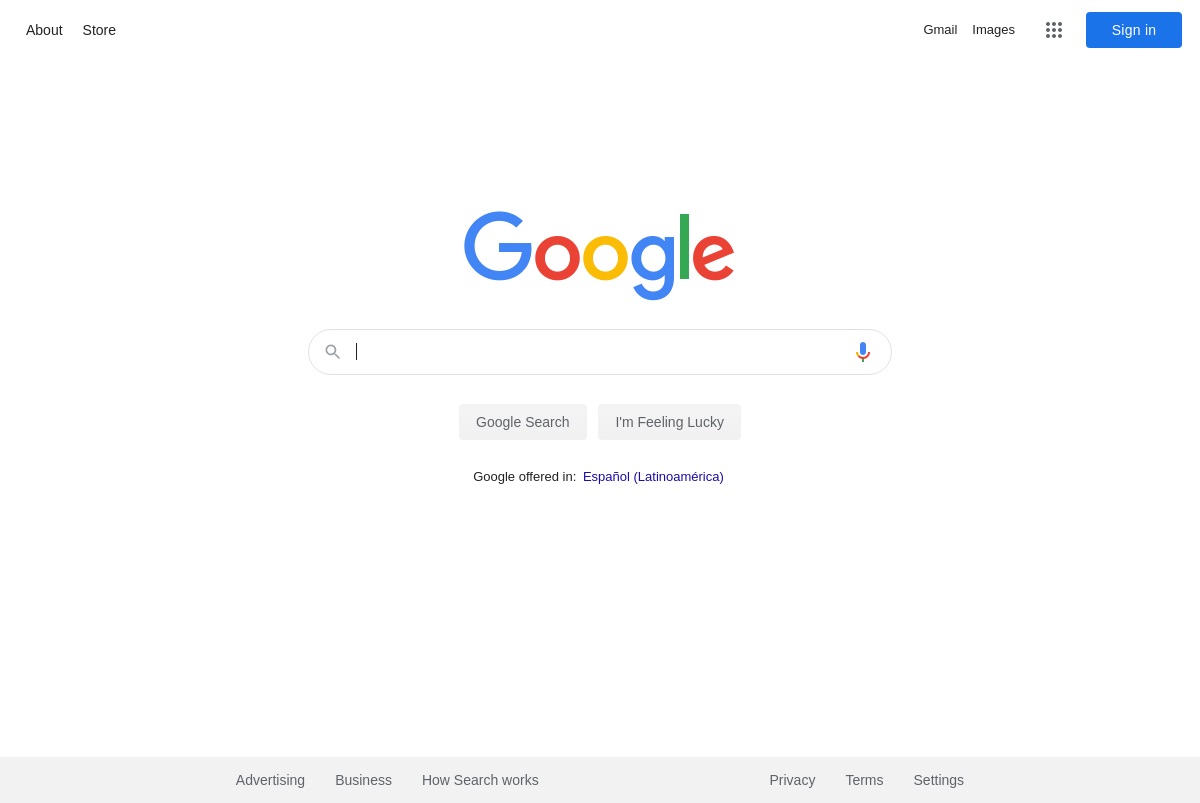Image resolution: width=1200 pixels, height=803 pixels.
Task: Click the magnifying glass search icon
Action: pos(333,352)
